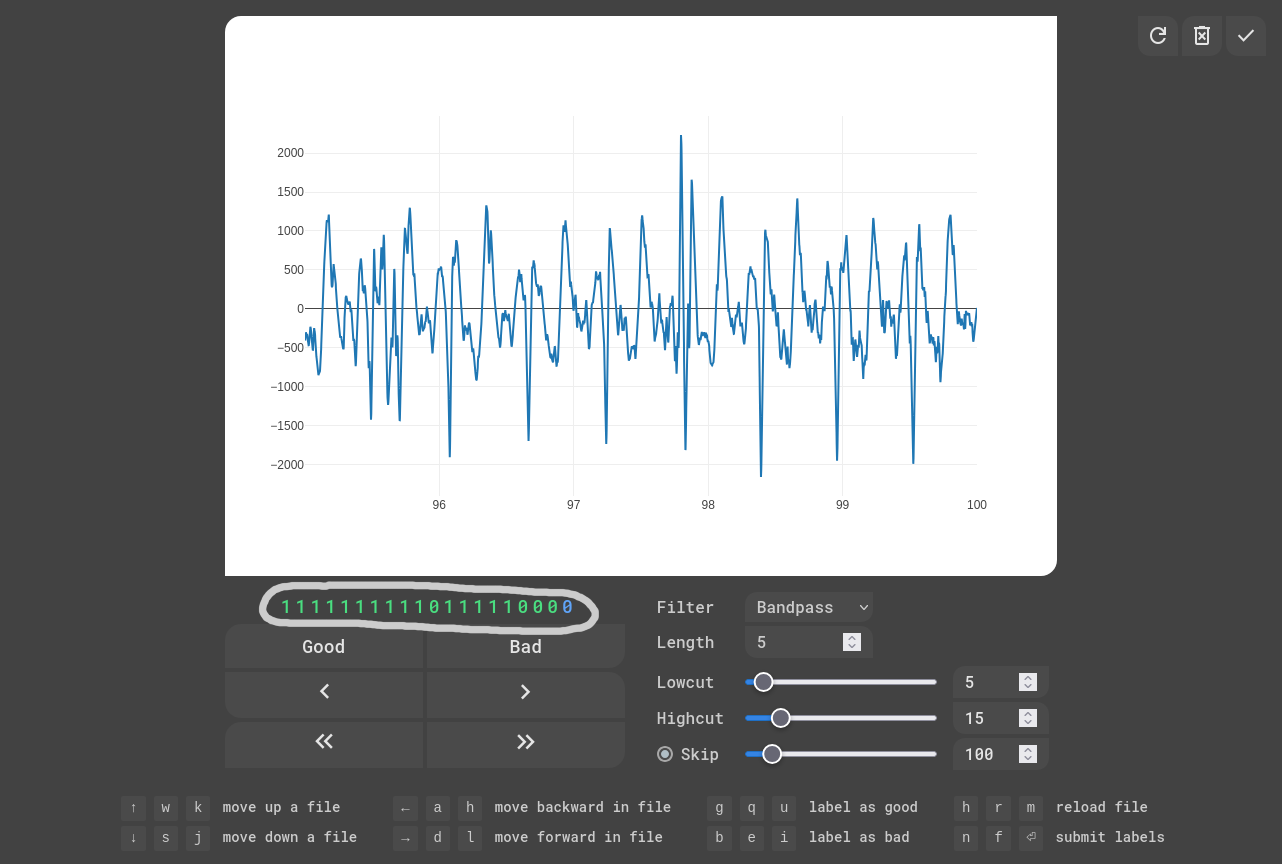Click the Skip slider handle
This screenshot has width=1282, height=864.
pos(772,754)
